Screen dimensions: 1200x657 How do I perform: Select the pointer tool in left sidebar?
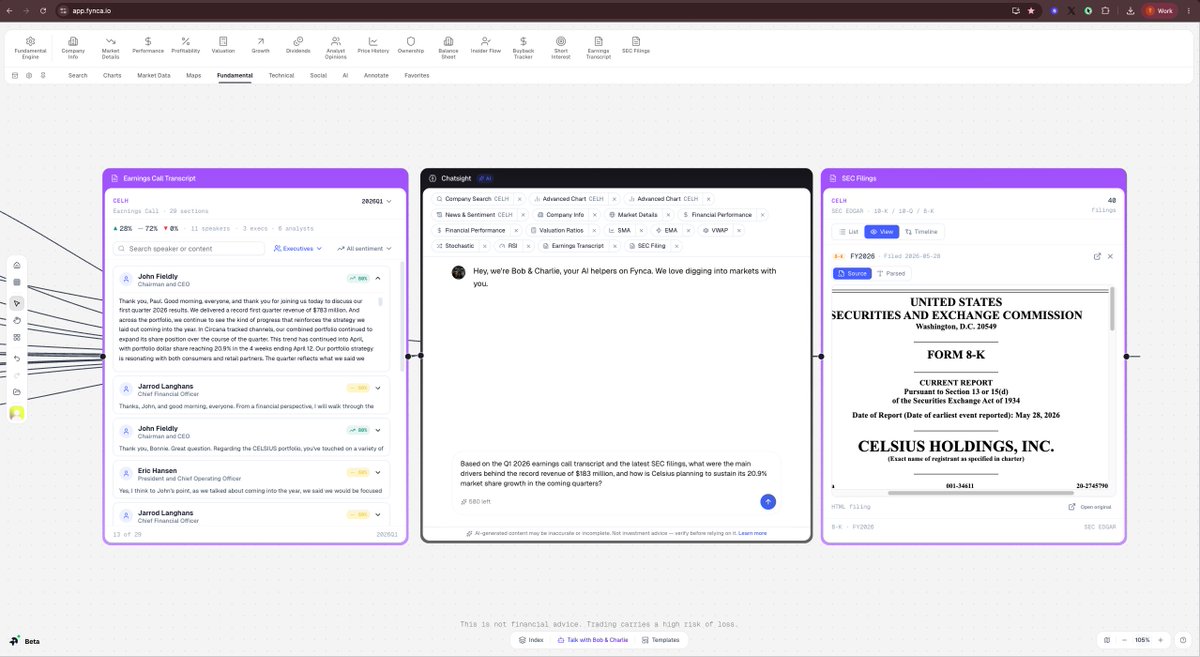coord(17,303)
